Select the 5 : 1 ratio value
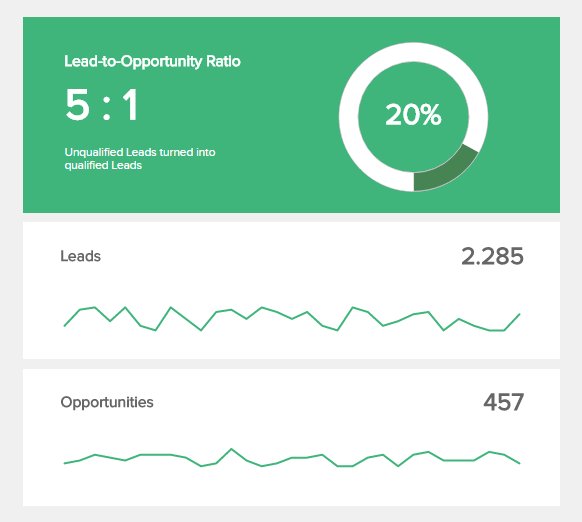 click(102, 105)
